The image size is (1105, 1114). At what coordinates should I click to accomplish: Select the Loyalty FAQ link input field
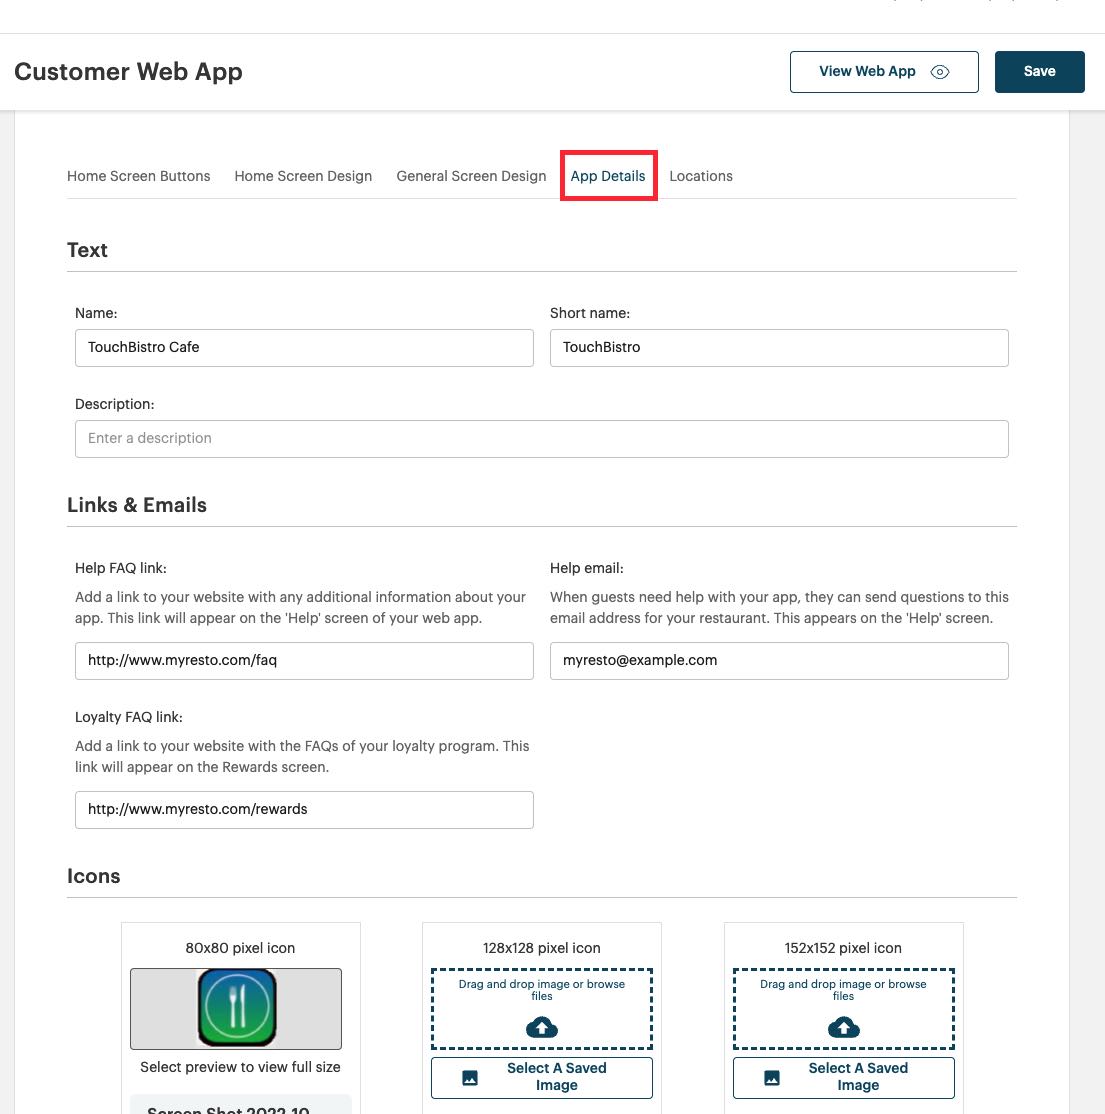click(x=304, y=809)
